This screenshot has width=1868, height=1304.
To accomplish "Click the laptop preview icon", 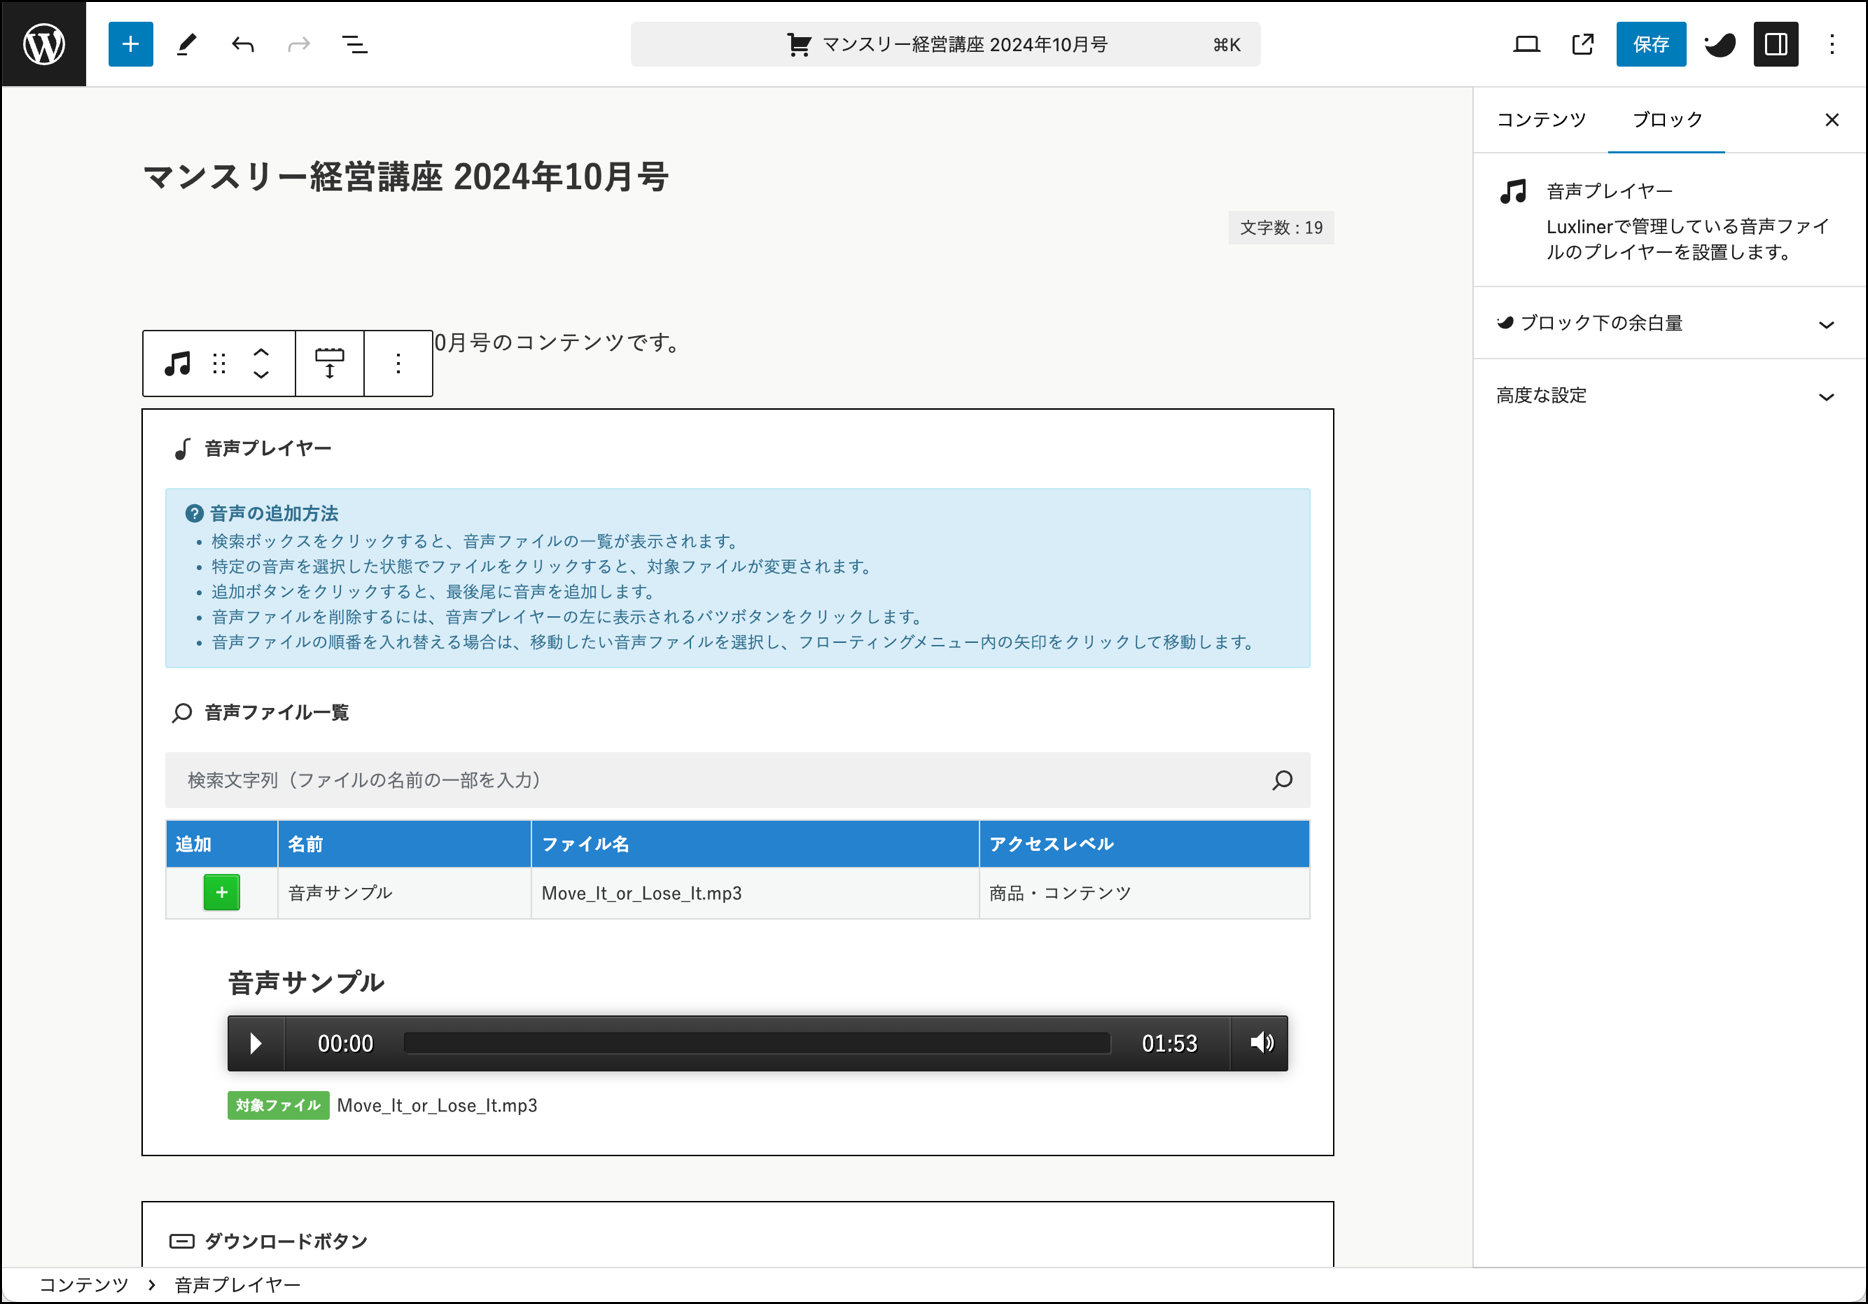I will (1526, 44).
